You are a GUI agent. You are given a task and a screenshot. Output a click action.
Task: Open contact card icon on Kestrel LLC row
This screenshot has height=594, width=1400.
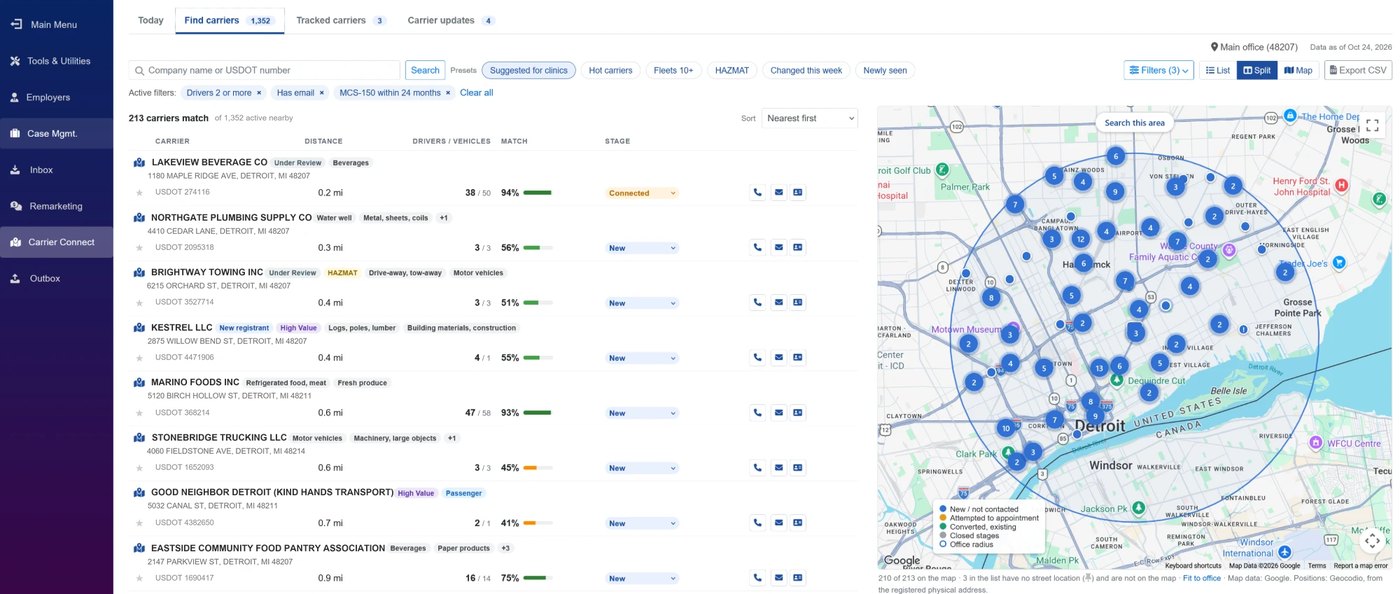point(798,358)
